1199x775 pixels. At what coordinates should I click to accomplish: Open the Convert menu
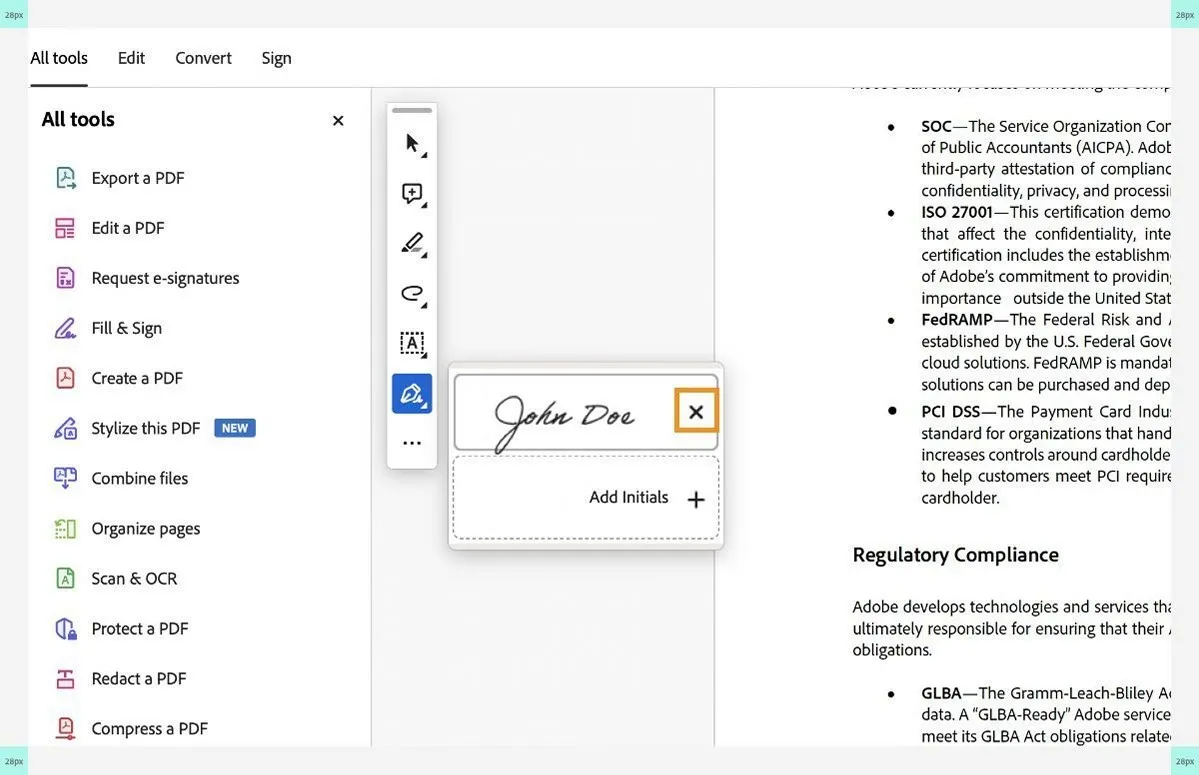203,57
